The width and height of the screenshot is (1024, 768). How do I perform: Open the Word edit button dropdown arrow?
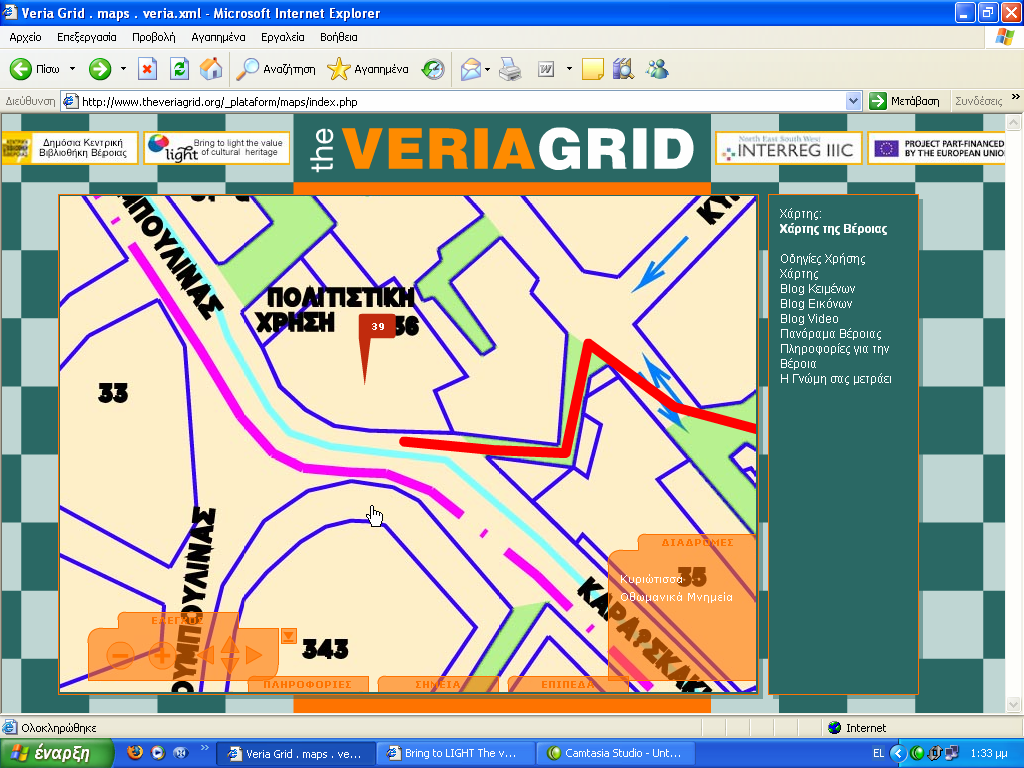click(x=569, y=69)
